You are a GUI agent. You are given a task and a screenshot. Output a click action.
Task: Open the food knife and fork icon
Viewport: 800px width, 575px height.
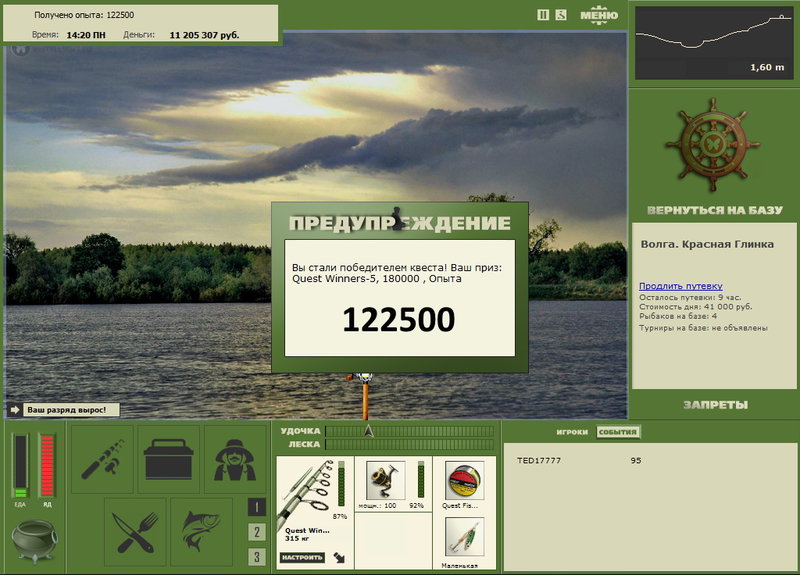[x=136, y=532]
